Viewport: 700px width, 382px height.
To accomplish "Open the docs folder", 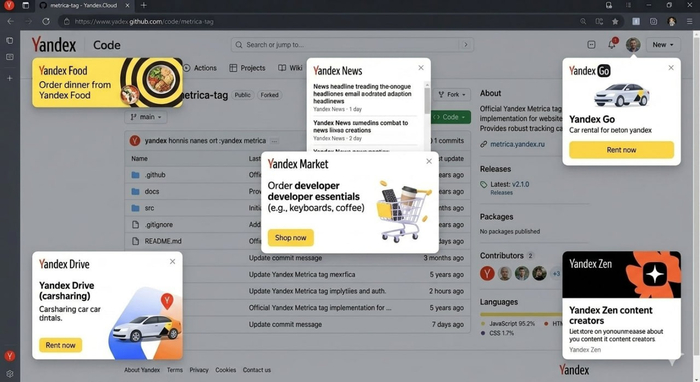I will tap(152, 191).
